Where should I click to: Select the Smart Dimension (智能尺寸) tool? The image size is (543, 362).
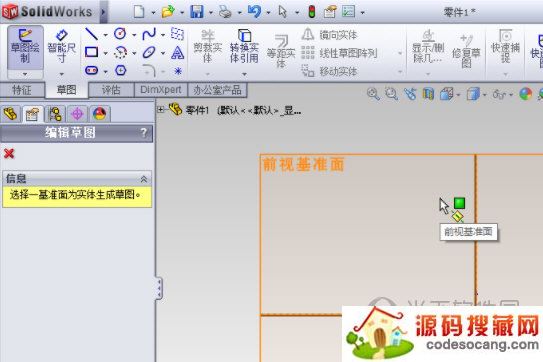click(x=62, y=47)
